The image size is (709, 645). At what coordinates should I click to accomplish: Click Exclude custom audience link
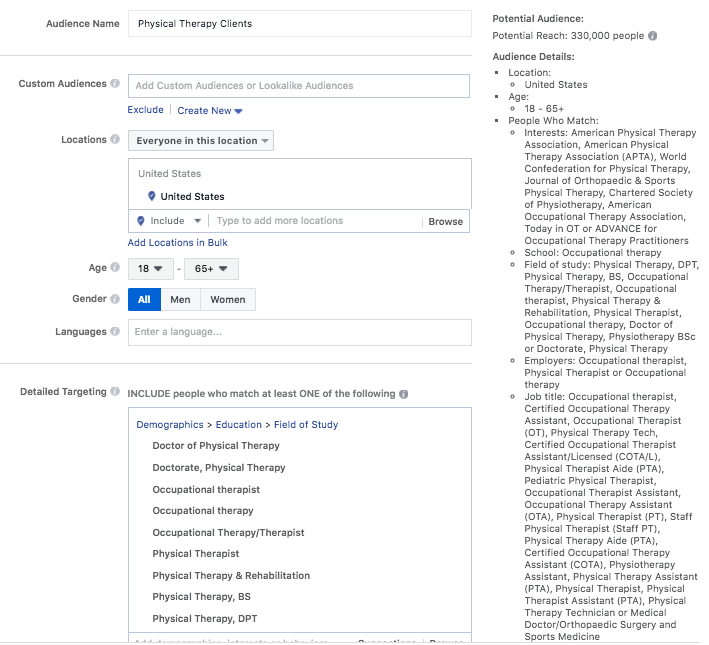click(x=146, y=110)
